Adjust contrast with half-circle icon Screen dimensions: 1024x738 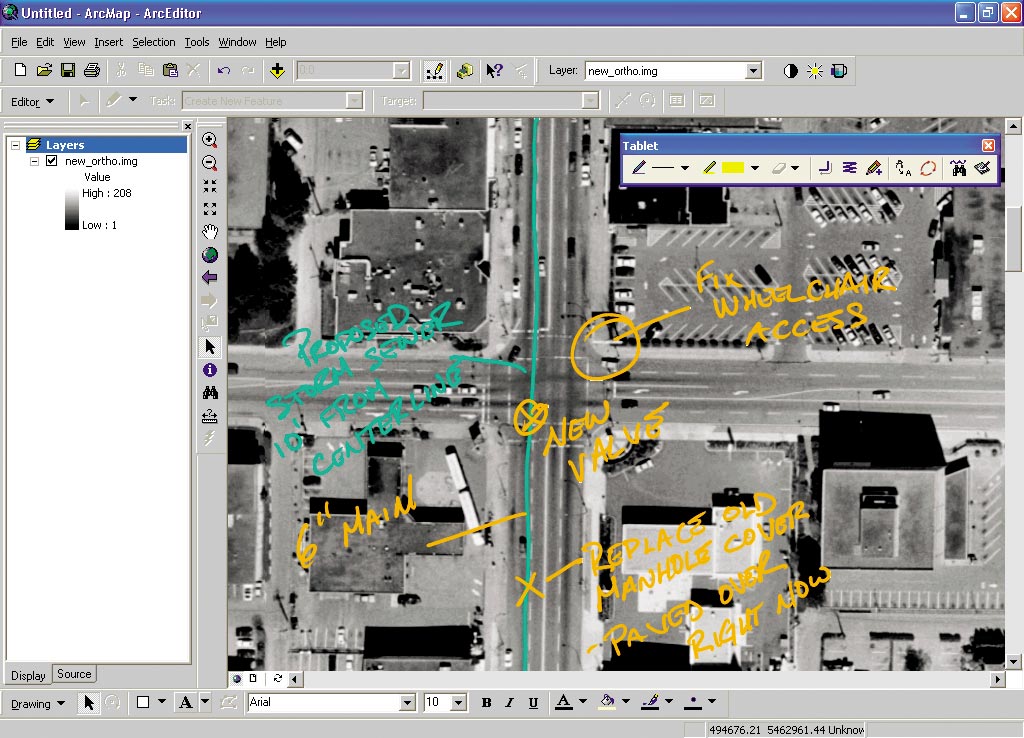(x=790, y=71)
